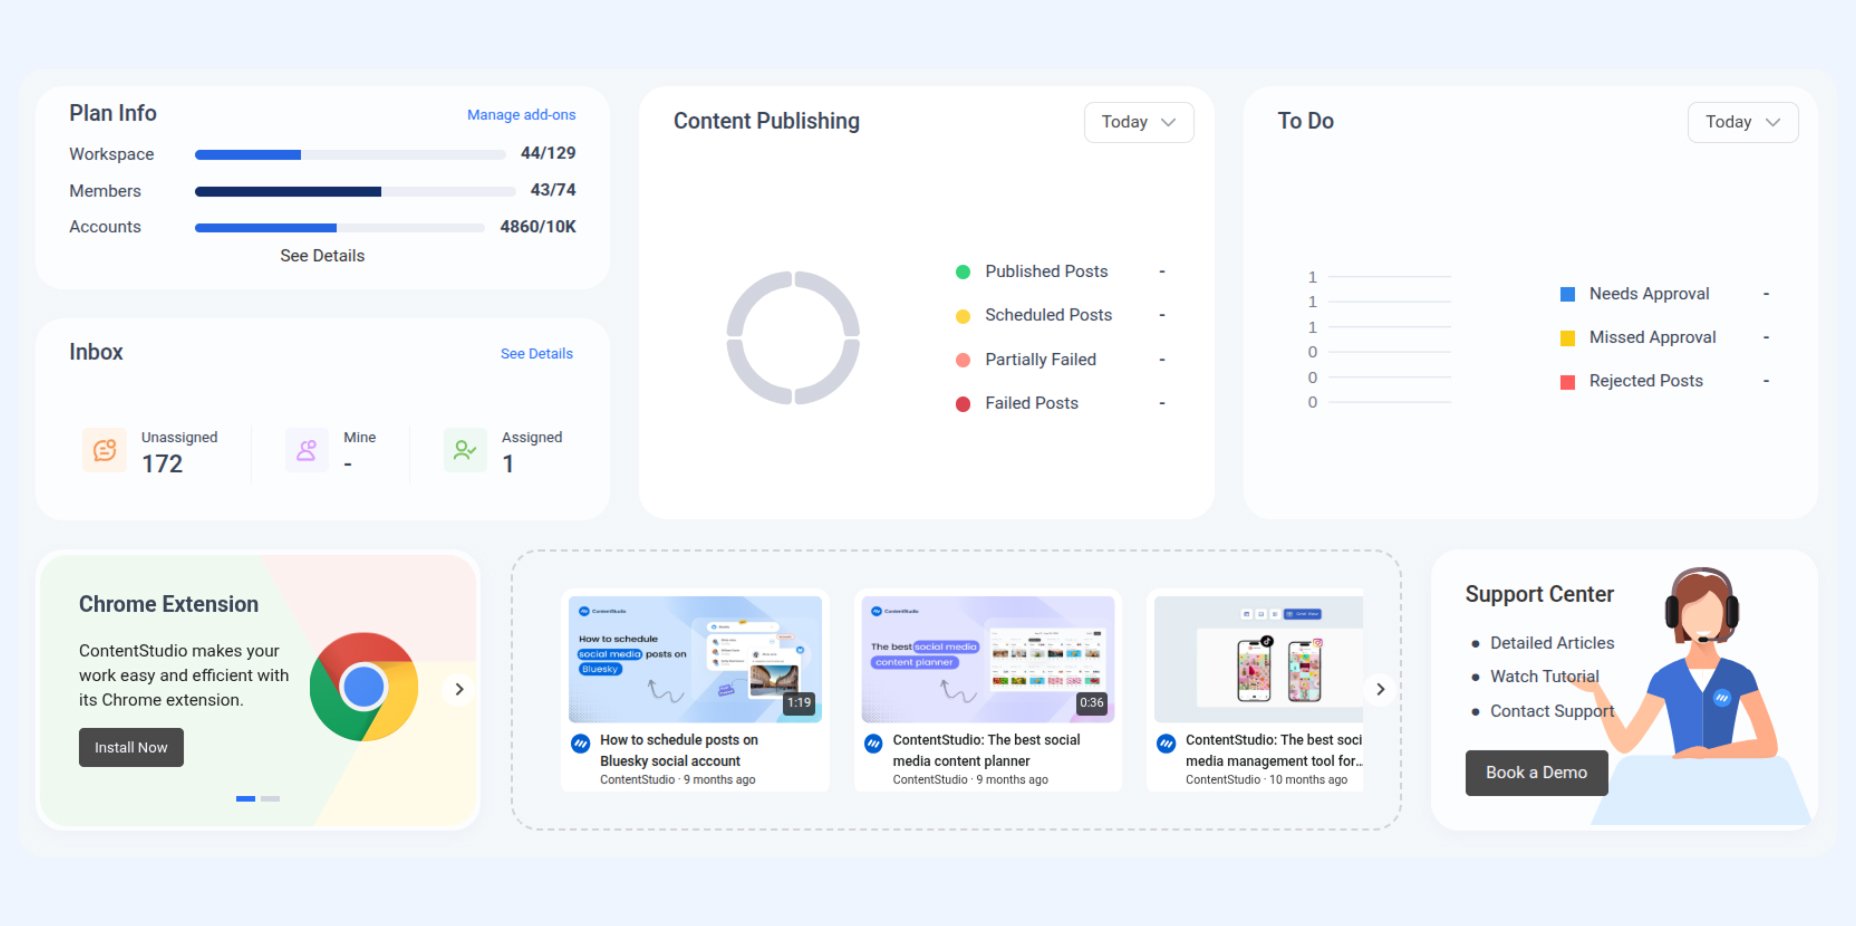Click the Members usage progress bar
1856x926 pixels.
tap(350, 190)
